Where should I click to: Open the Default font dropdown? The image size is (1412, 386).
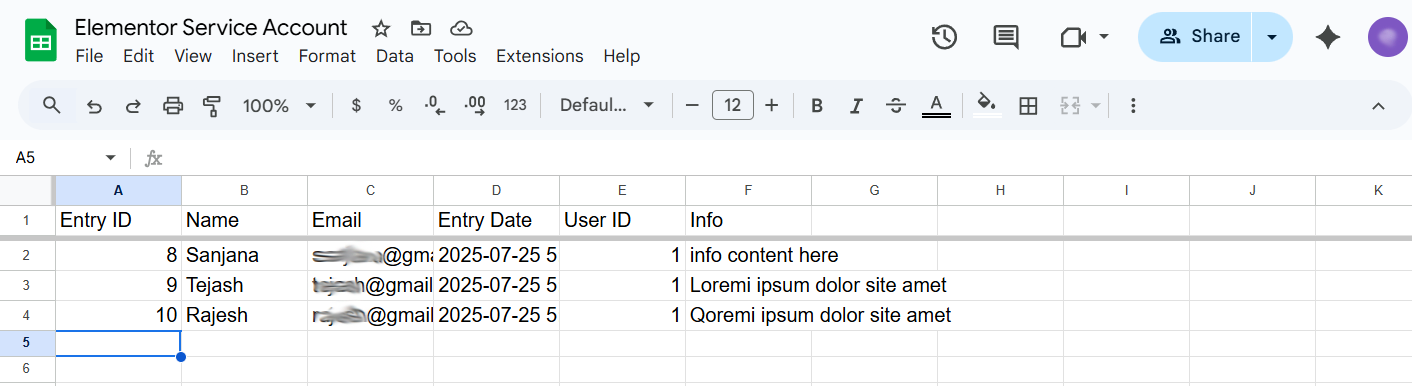(607, 105)
